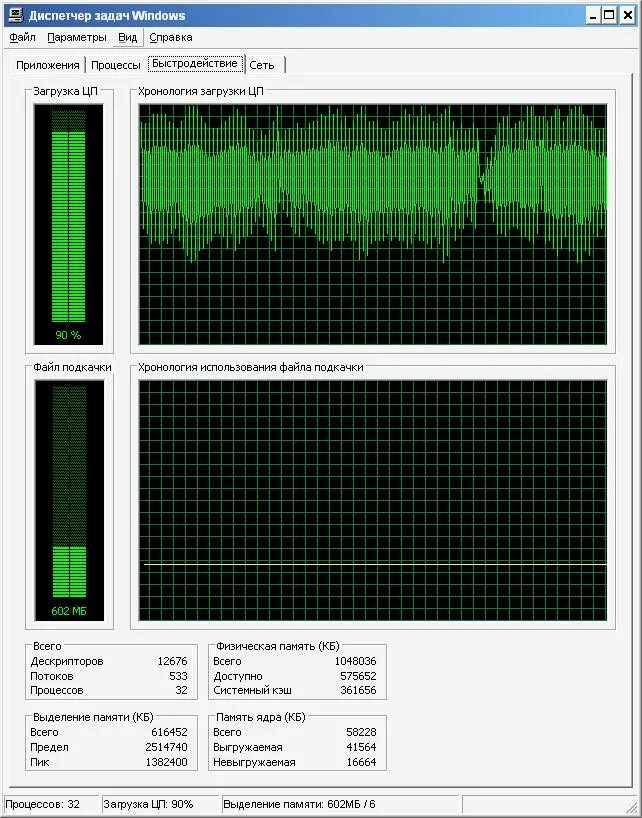The height and width of the screenshot is (818, 642).
Task: Click the Файл подкачки usage meter
Action: tap(69, 501)
